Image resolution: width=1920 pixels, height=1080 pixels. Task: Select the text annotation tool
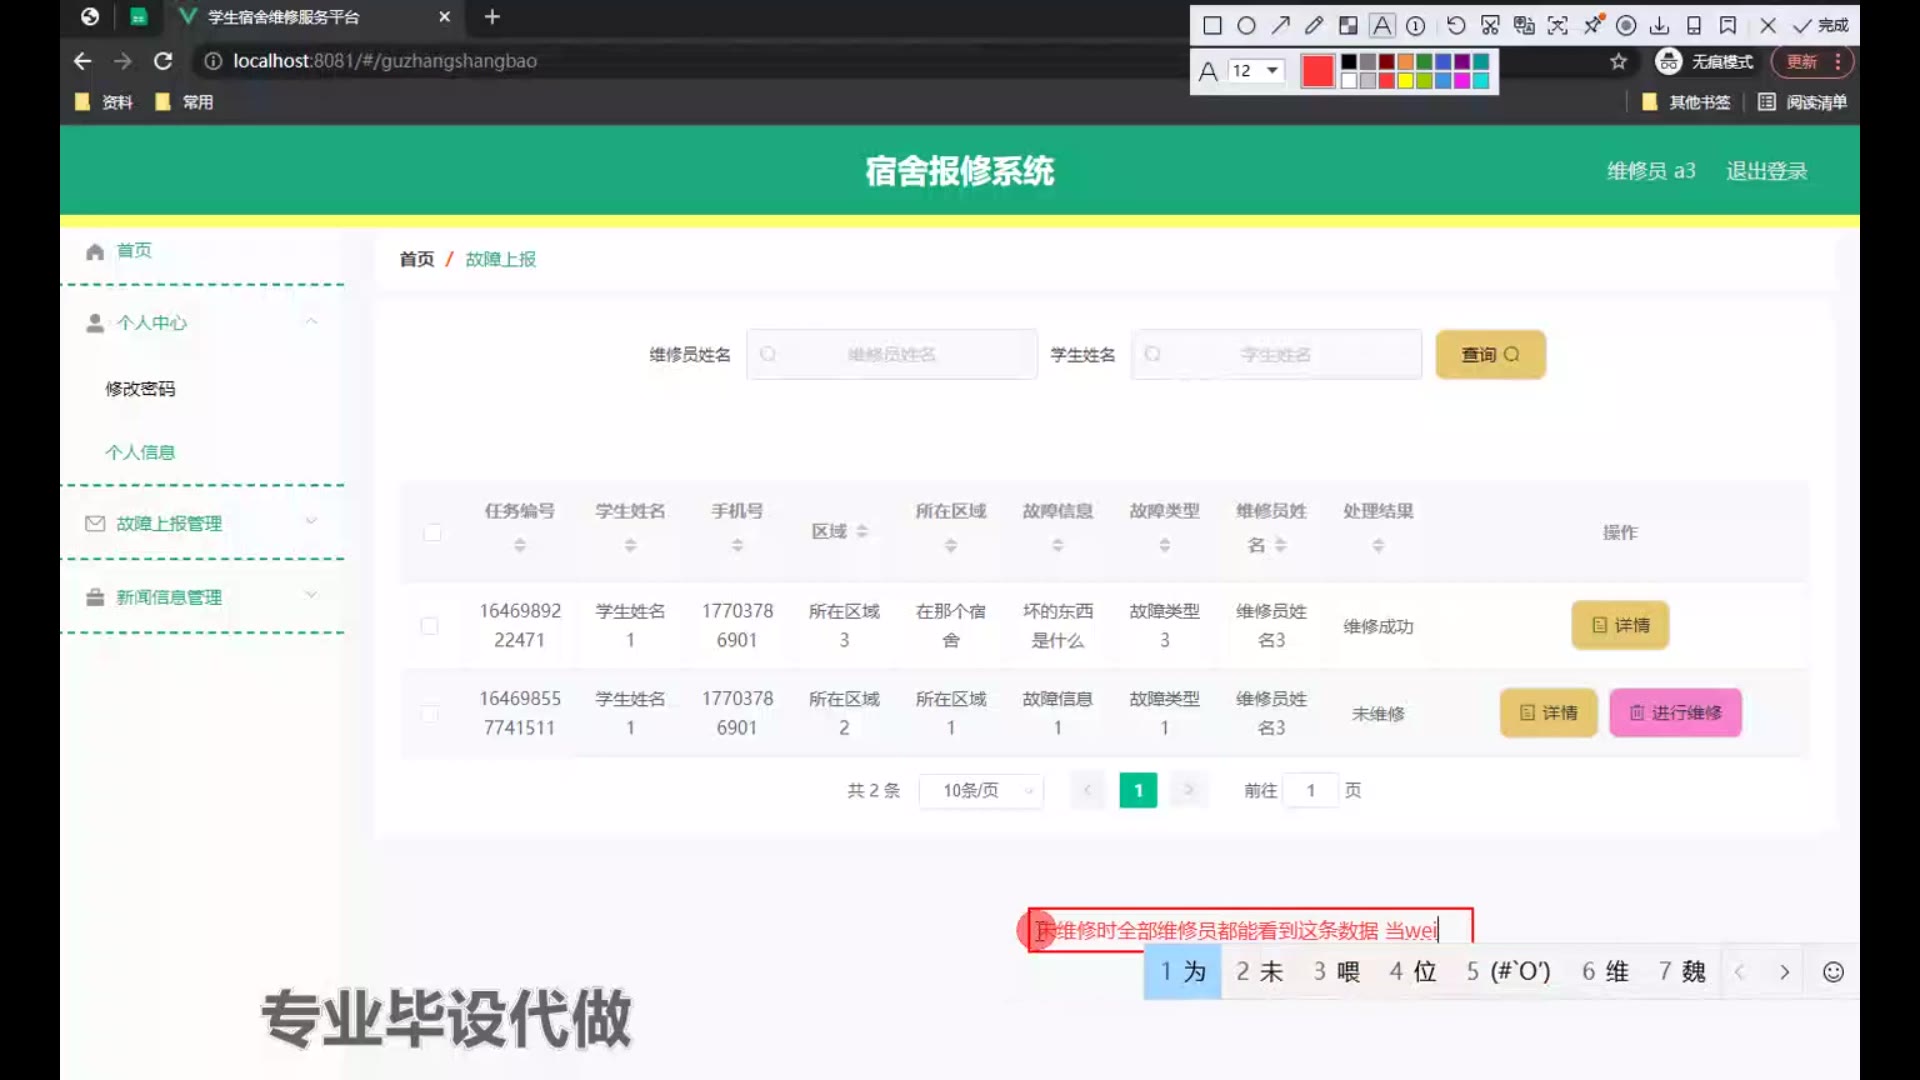(x=1382, y=26)
